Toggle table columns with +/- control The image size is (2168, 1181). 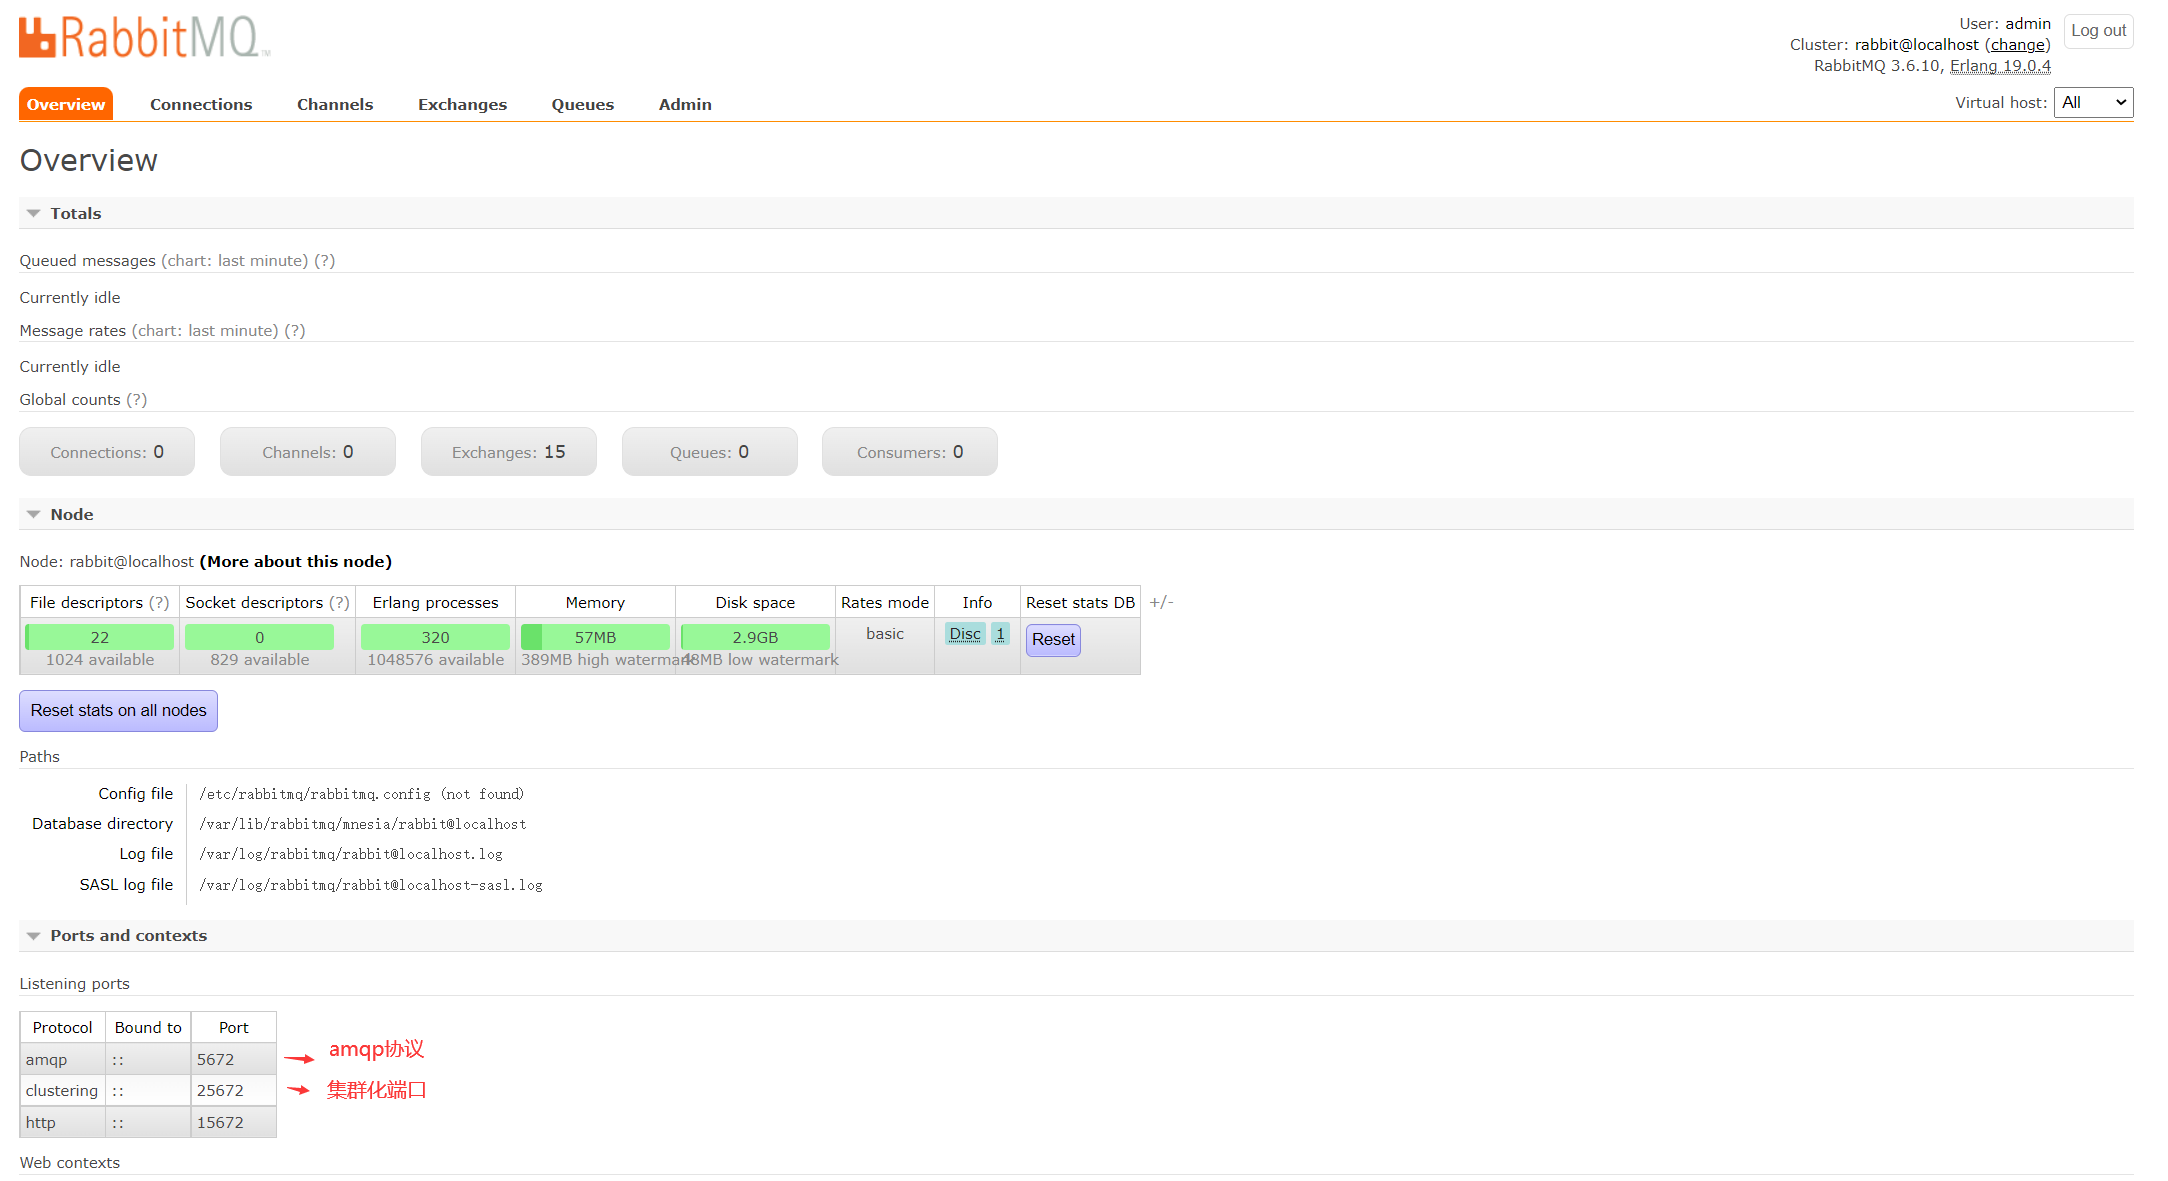coord(1161,603)
